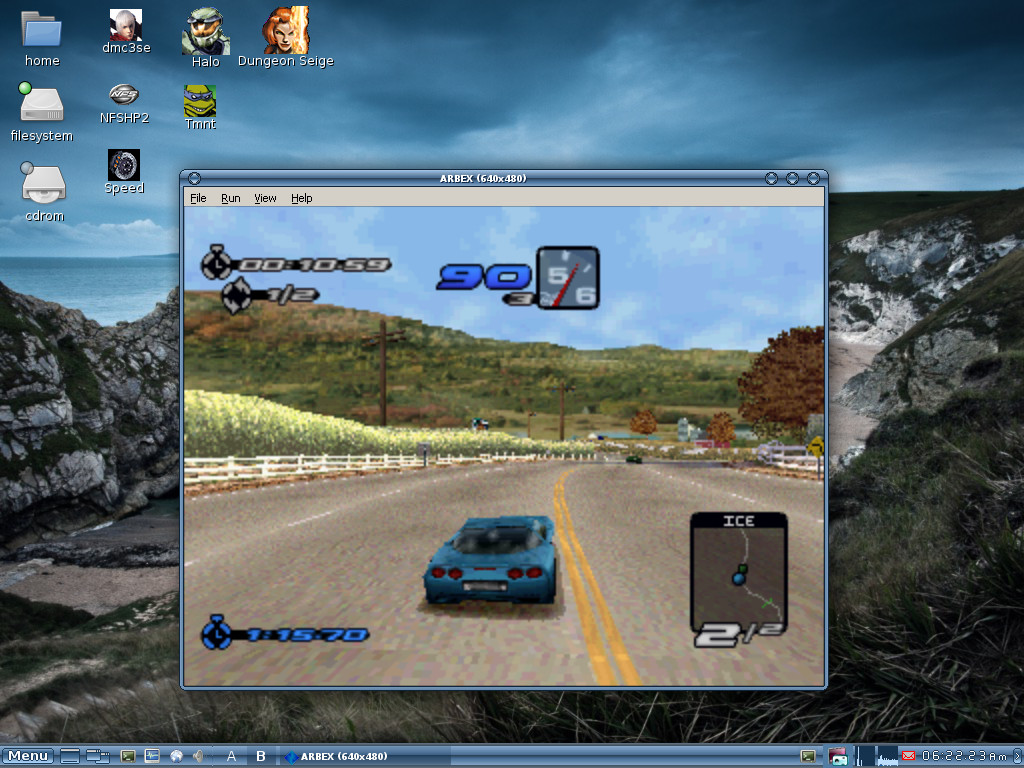Click the CPU usage graph in the tray
Viewport: 1024px width, 768px height.
coord(888,756)
